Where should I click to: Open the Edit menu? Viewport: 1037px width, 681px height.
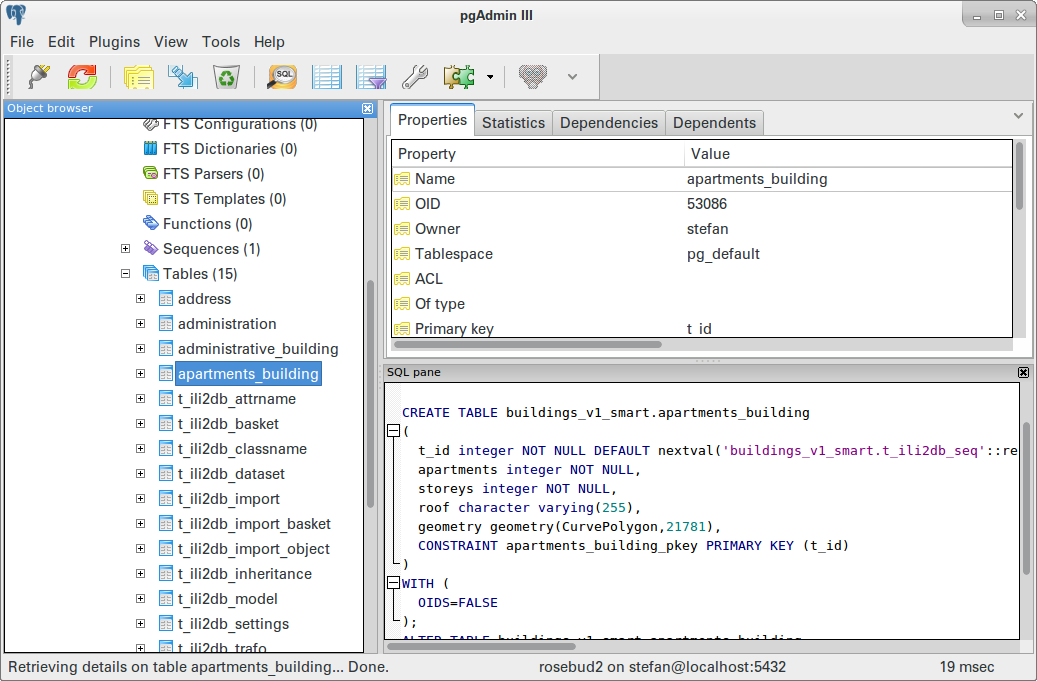click(x=61, y=42)
